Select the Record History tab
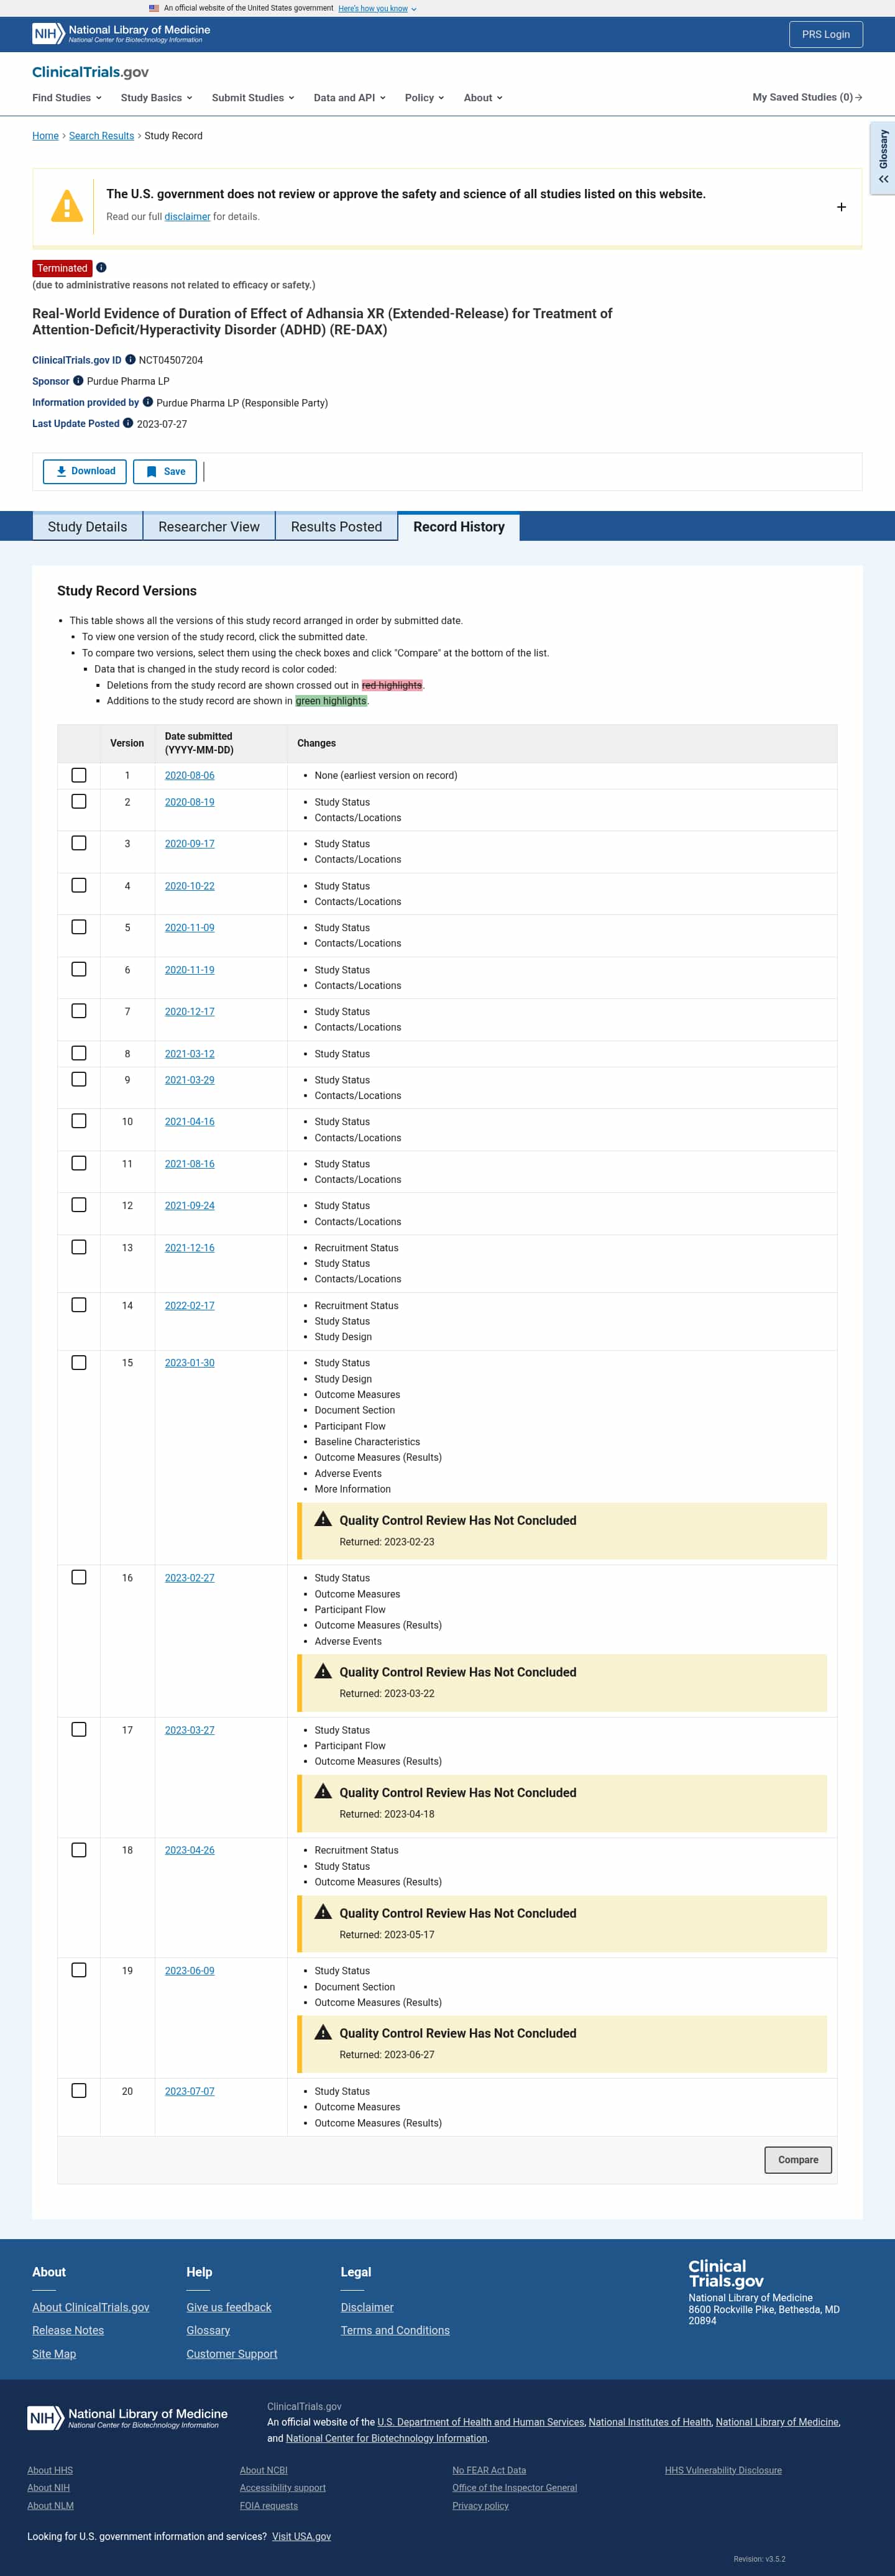This screenshot has height=2576, width=895. [459, 527]
